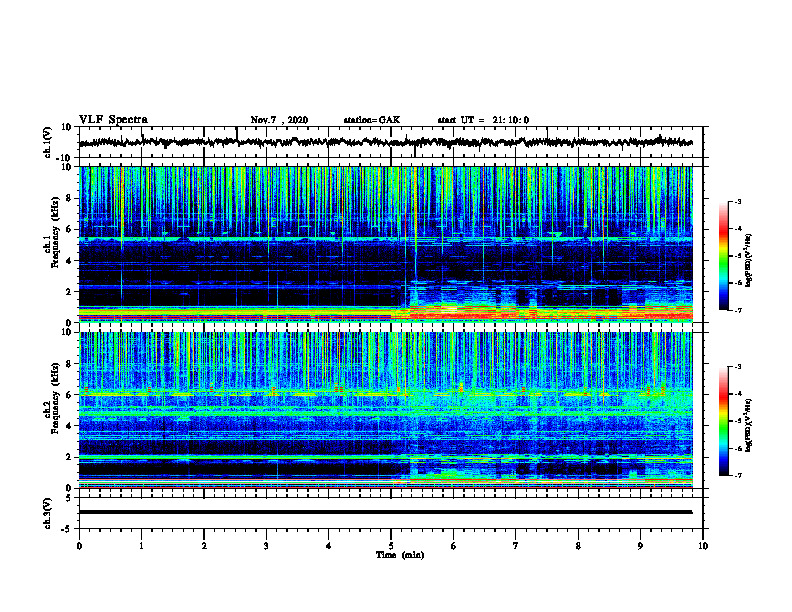Click the ch.1 voltage waveform trace
This screenshot has width=792, height=612.
click(x=385, y=142)
